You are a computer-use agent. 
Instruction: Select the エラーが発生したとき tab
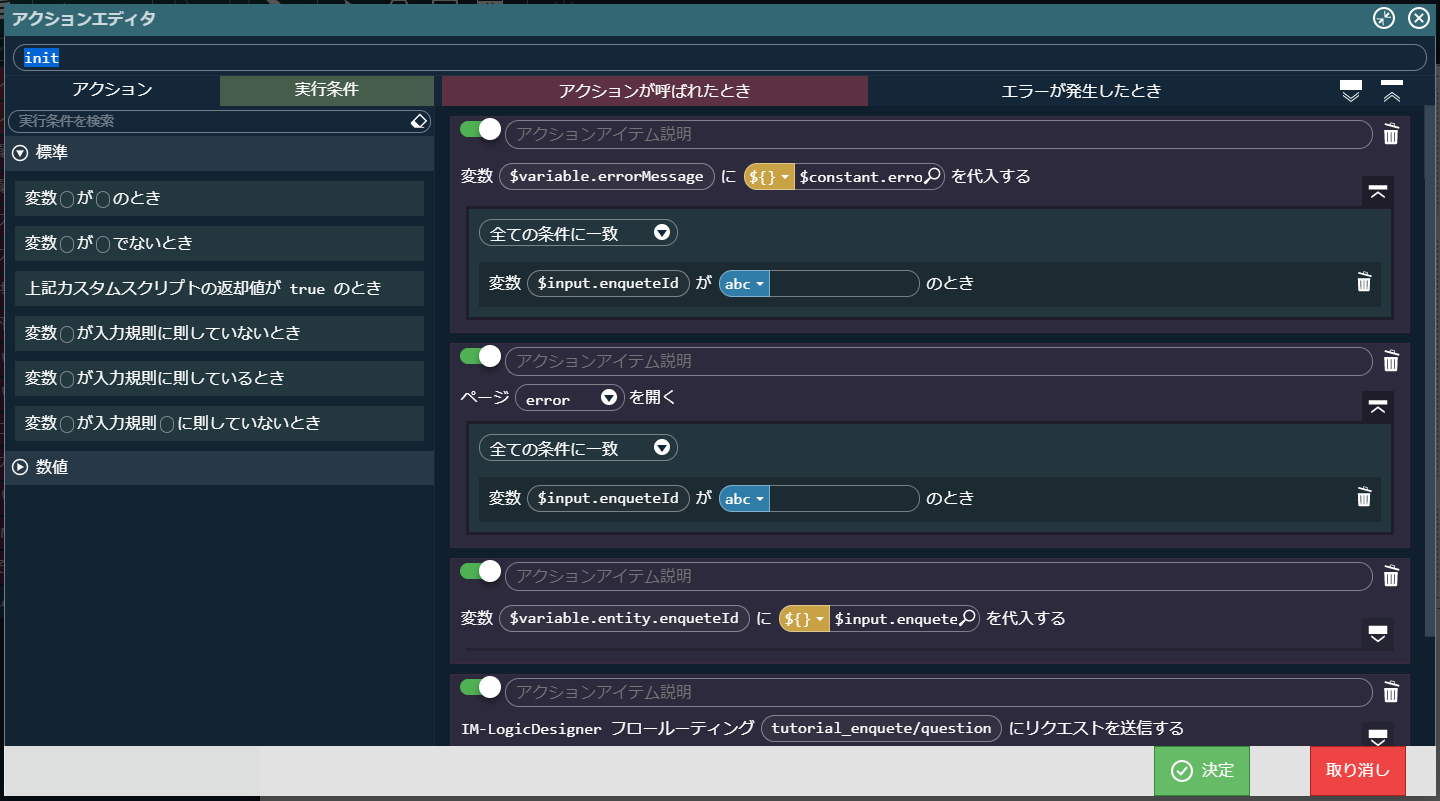click(x=1082, y=91)
